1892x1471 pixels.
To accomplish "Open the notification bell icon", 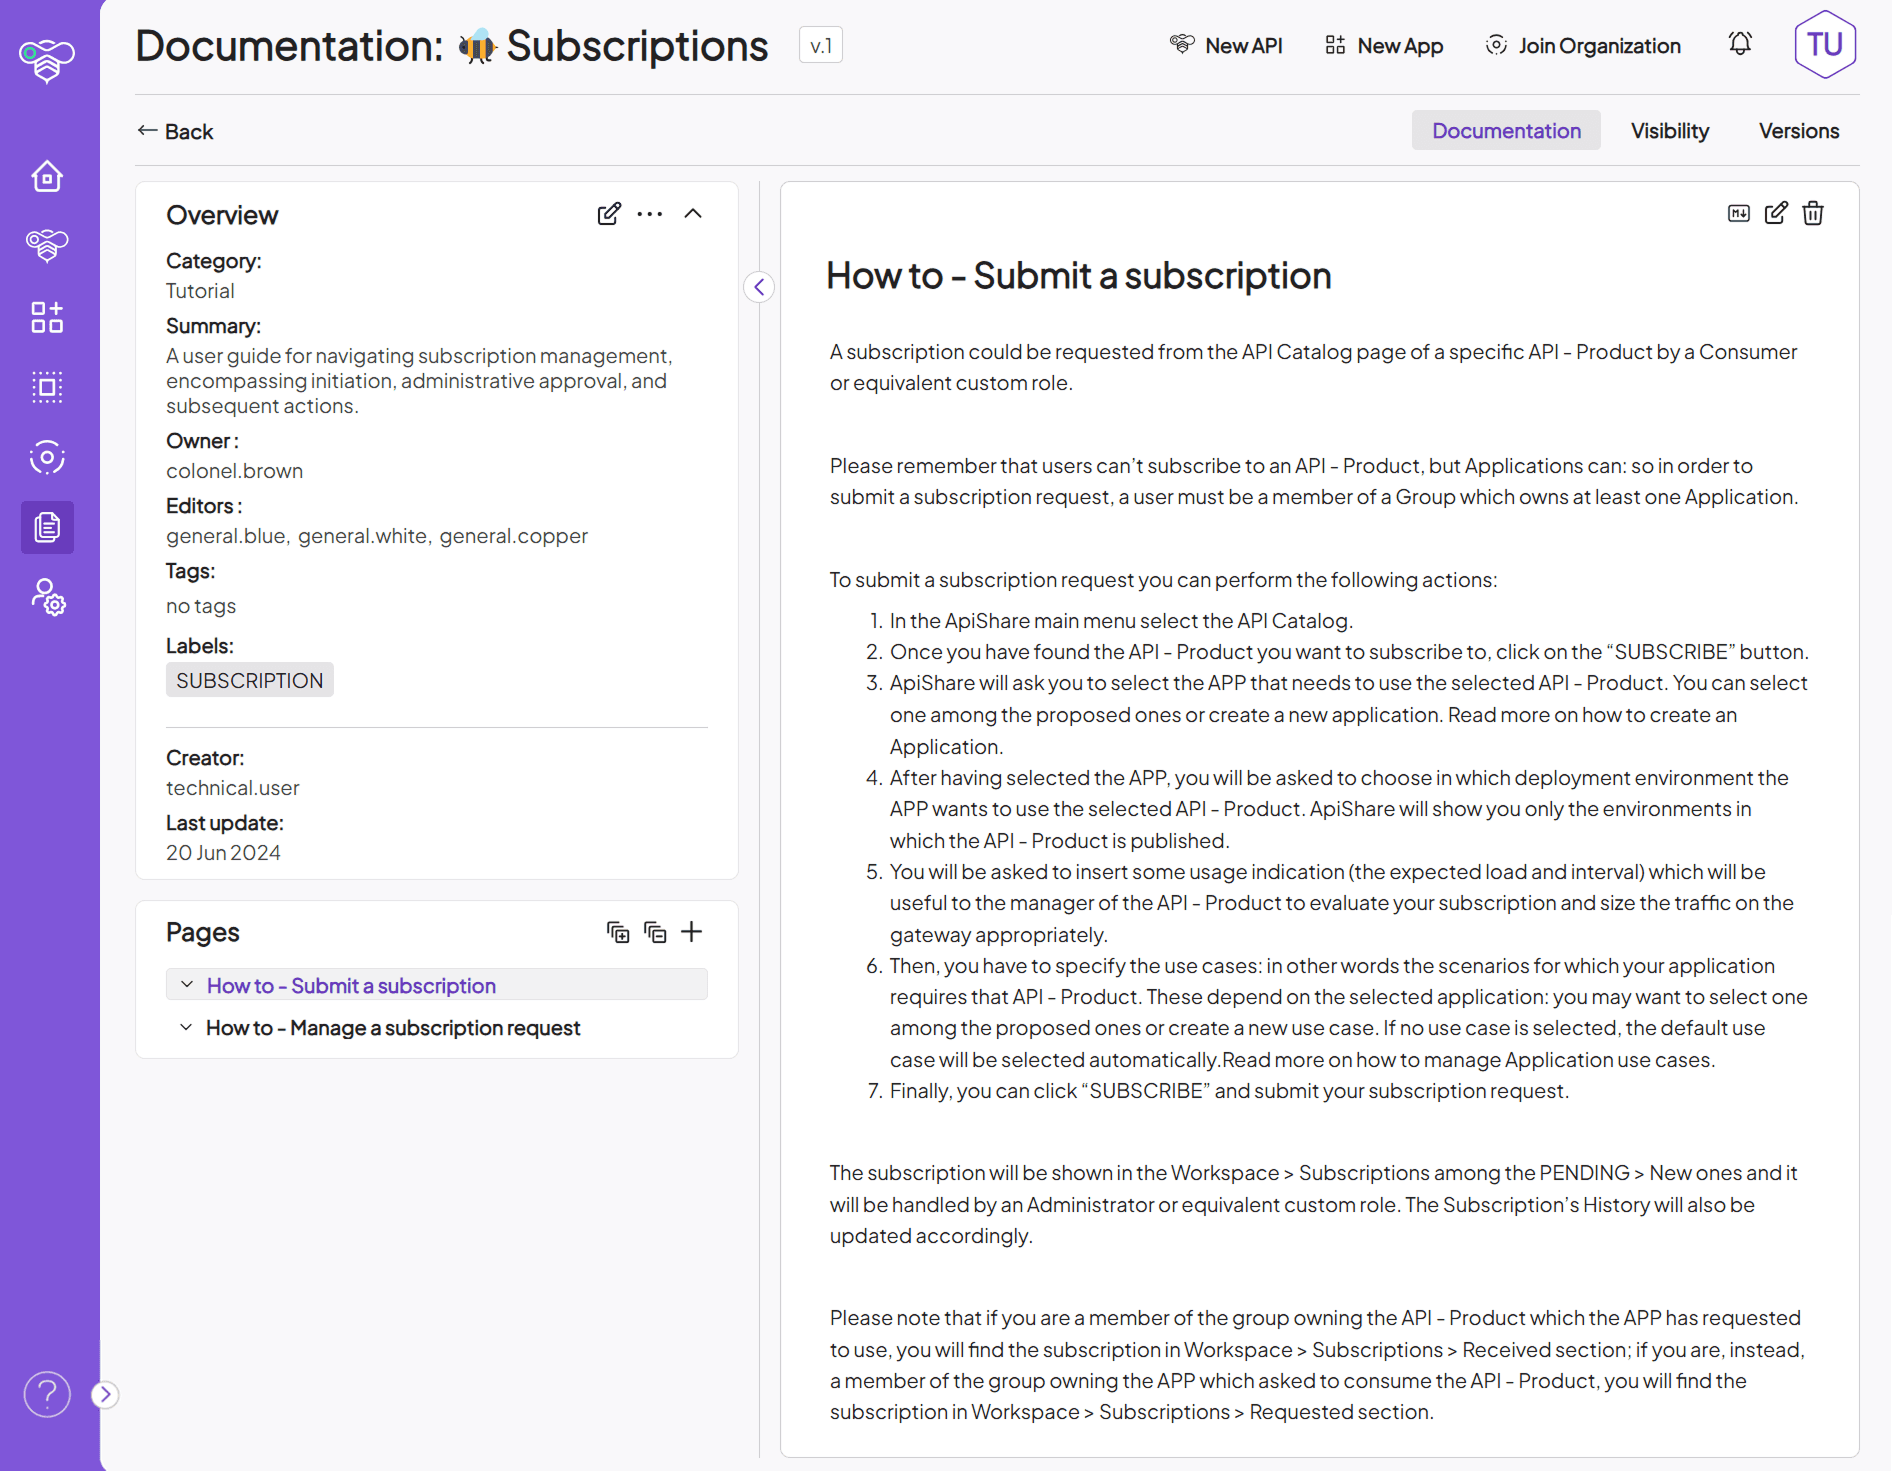I will [1740, 44].
